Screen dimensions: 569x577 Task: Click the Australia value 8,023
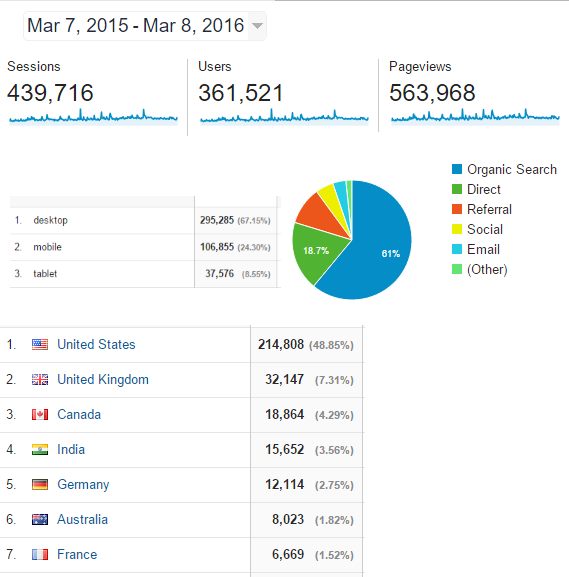[x=288, y=519]
